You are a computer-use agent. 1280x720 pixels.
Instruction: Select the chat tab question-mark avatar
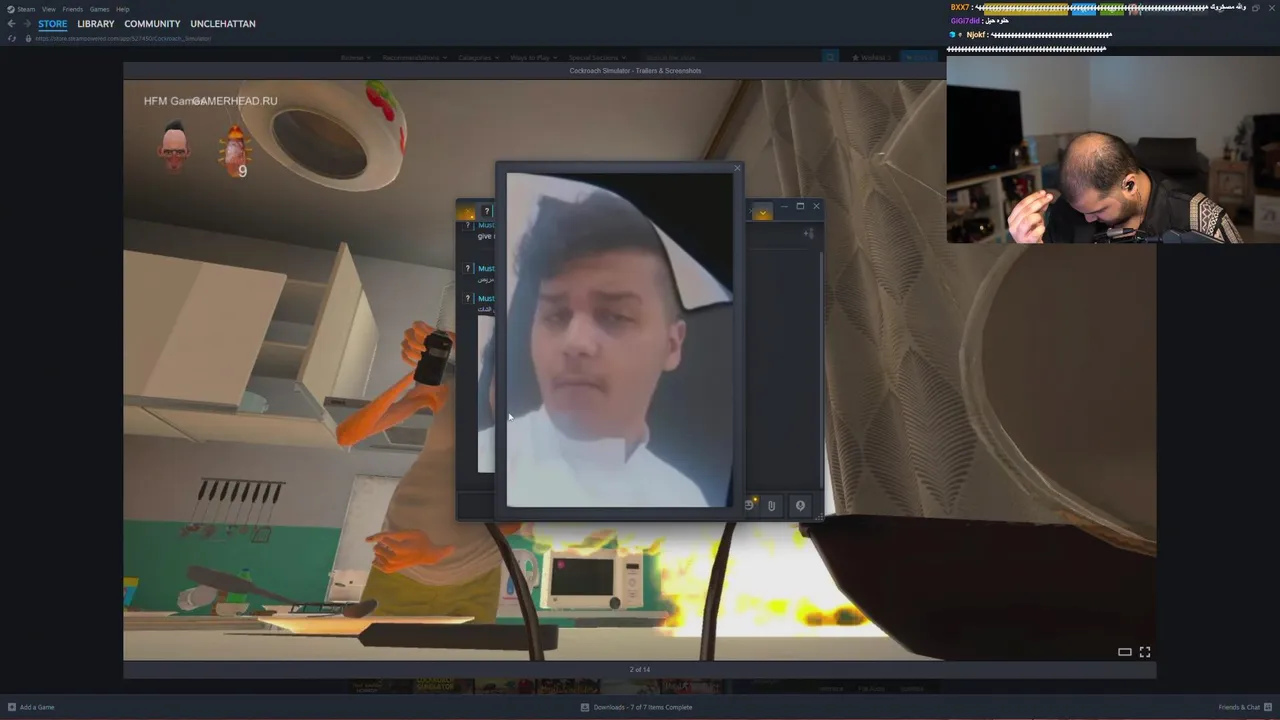(487, 211)
